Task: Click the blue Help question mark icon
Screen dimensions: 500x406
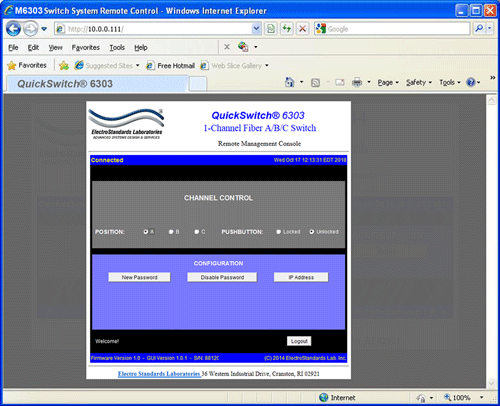Action: 471,82
